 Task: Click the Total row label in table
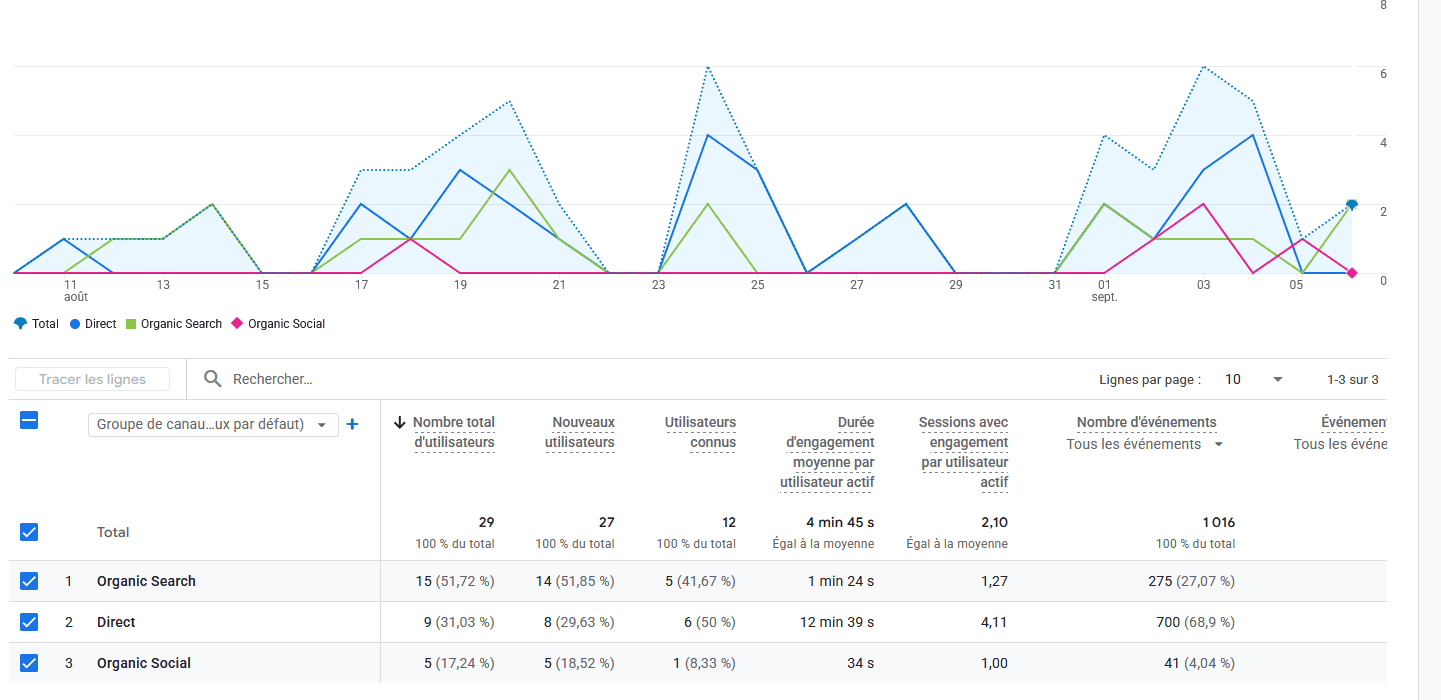[113, 532]
